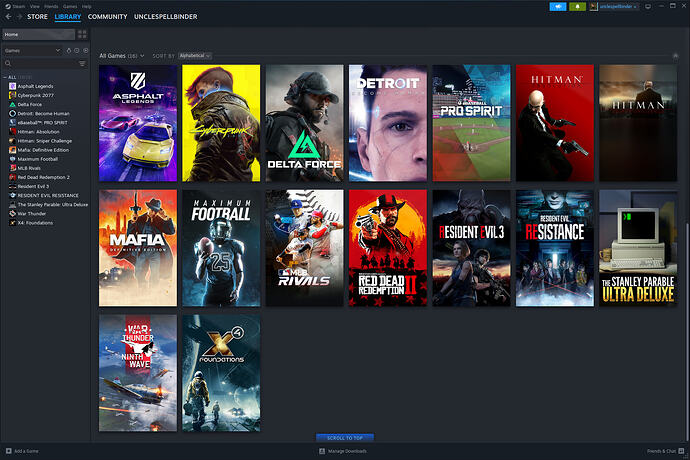
Task: Select RESIDENT EVIL RESISTANCE in sidebar
Action: pyautogui.click(x=48, y=195)
